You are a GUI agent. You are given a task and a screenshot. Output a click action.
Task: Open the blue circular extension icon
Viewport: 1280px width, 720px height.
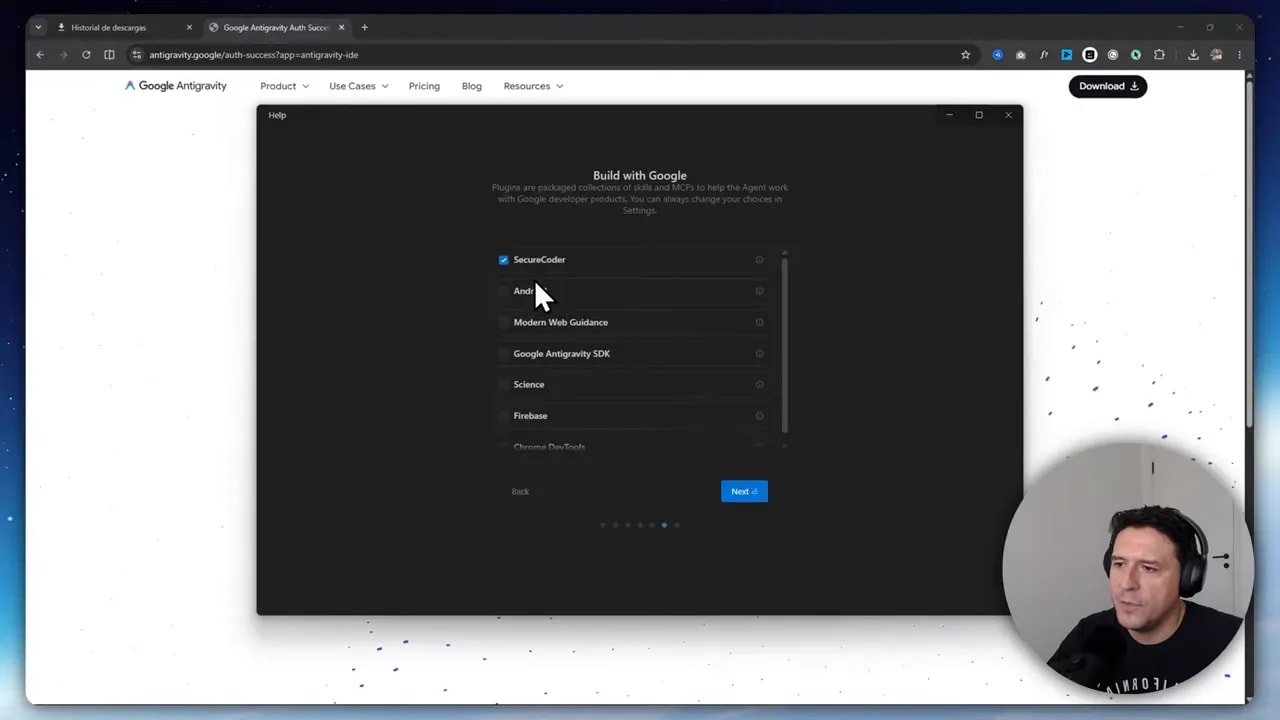997,55
